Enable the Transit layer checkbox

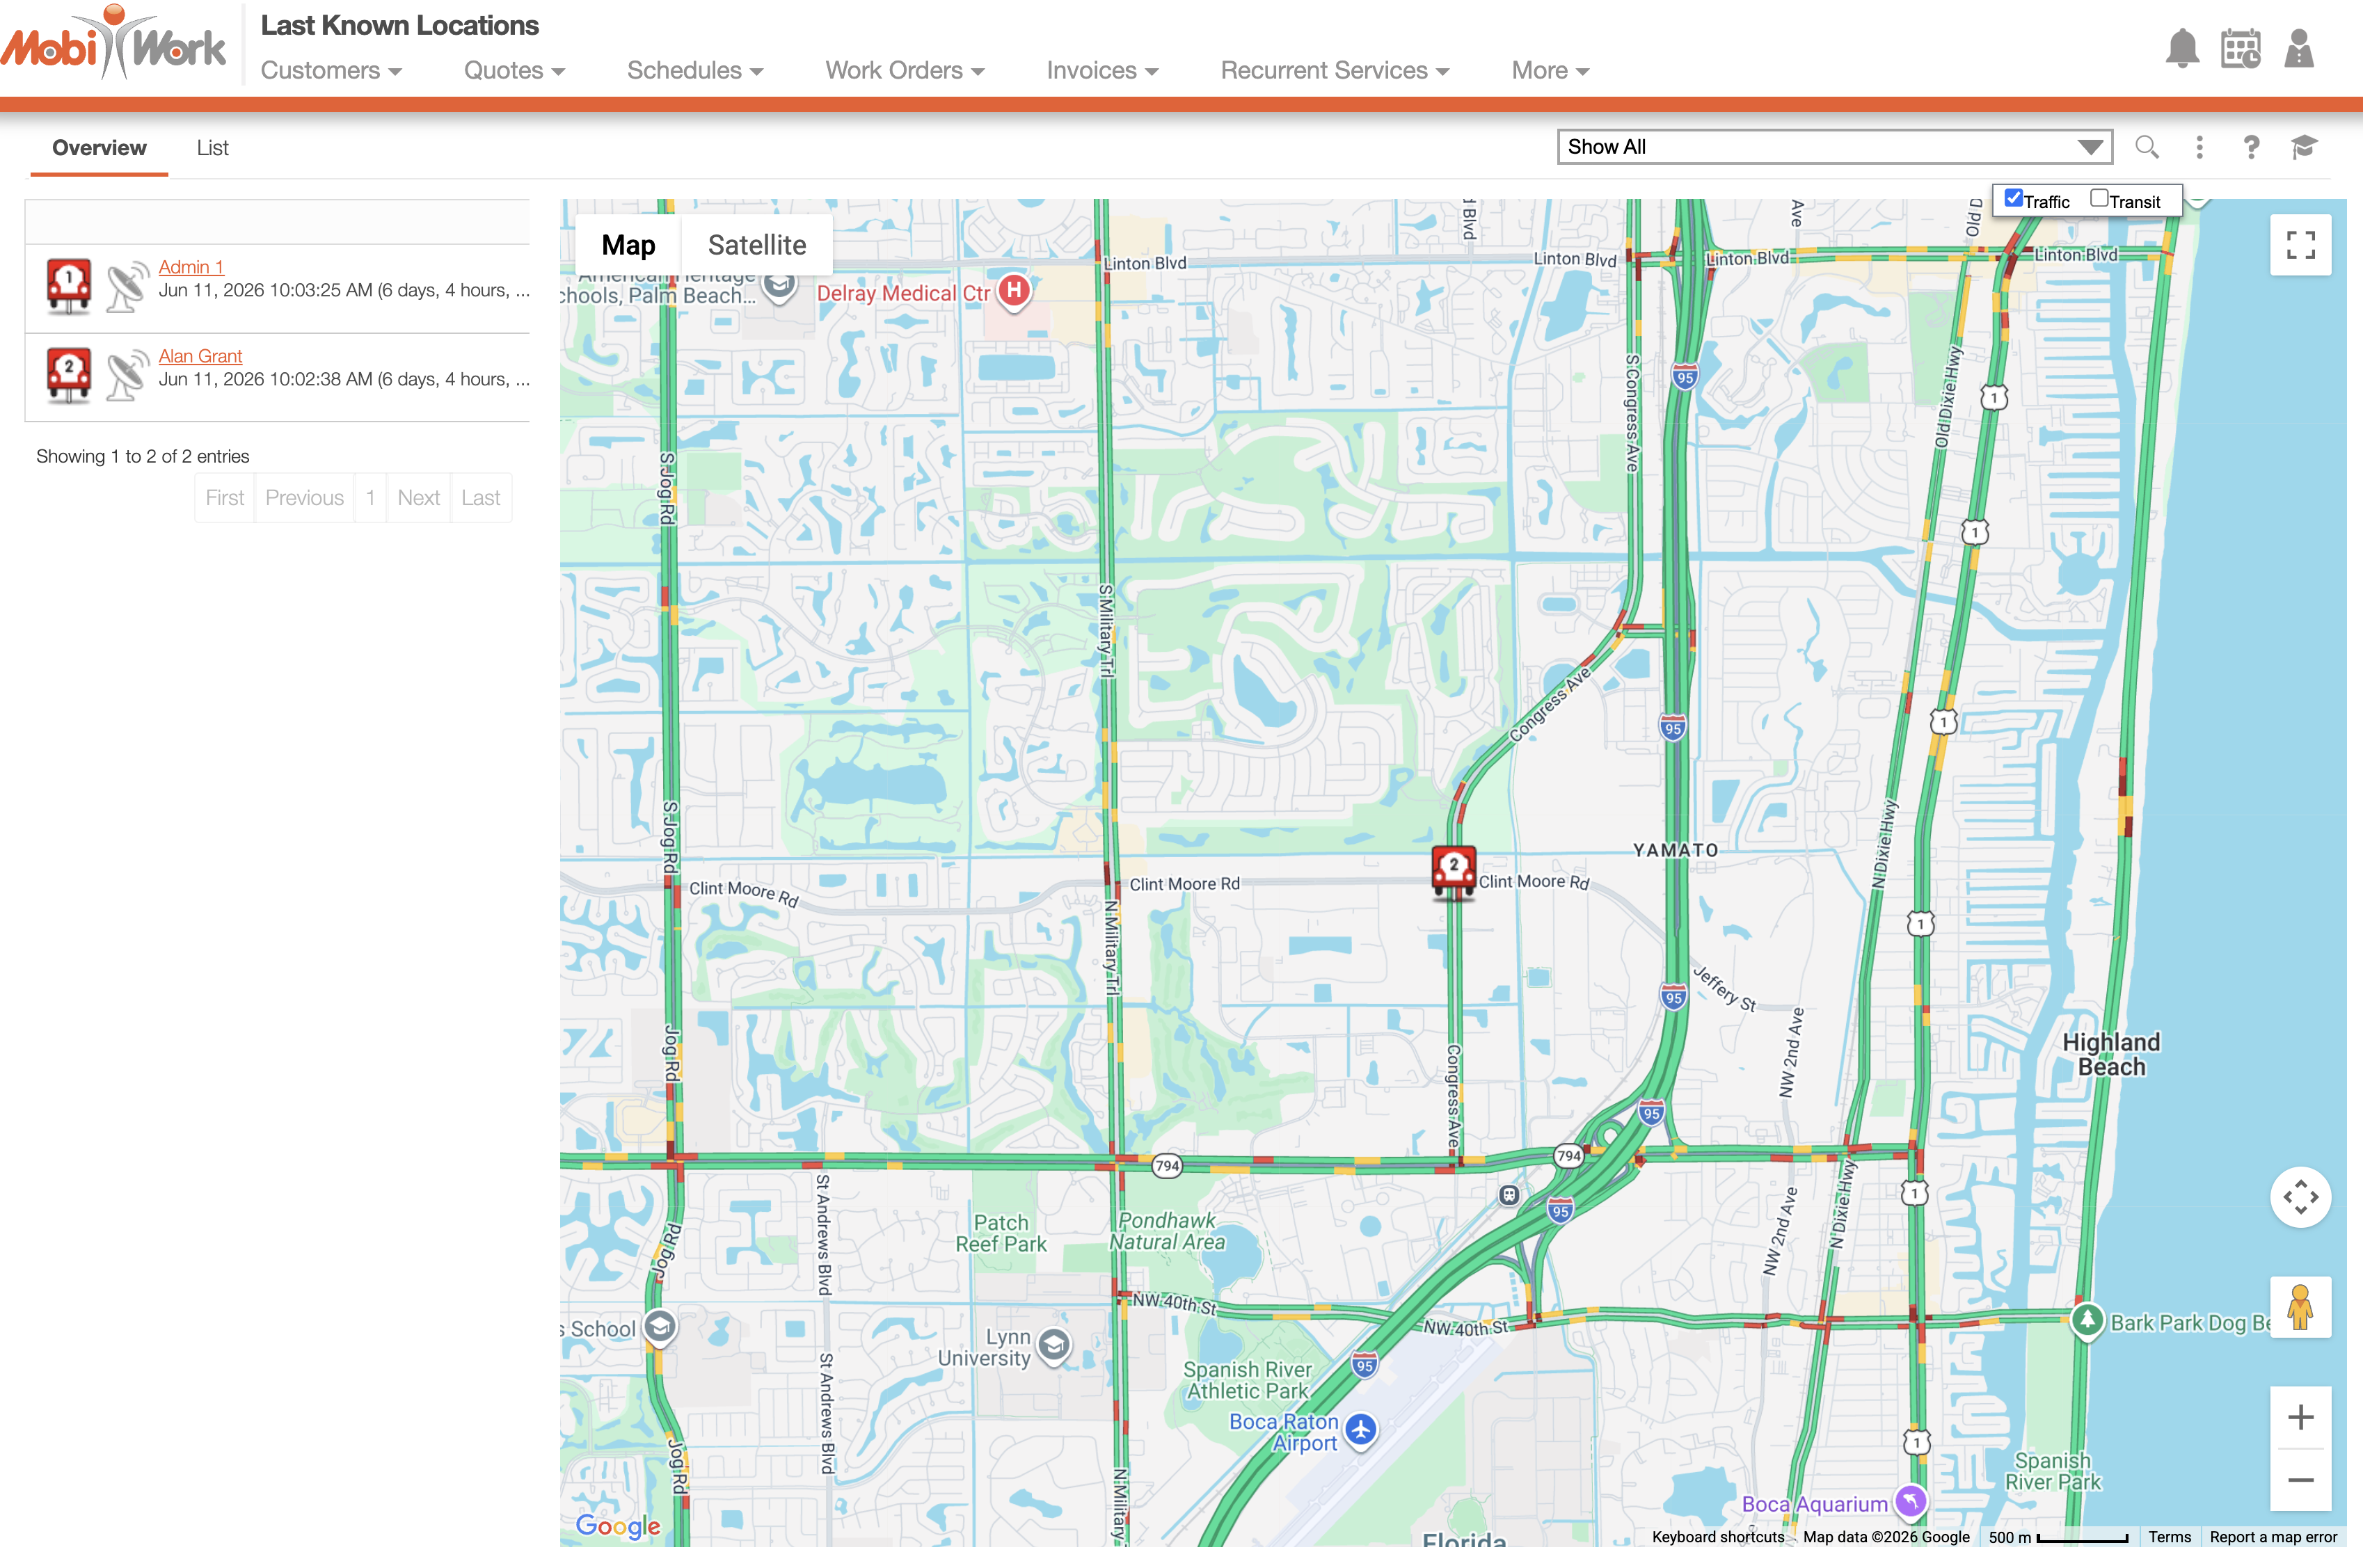(2099, 198)
